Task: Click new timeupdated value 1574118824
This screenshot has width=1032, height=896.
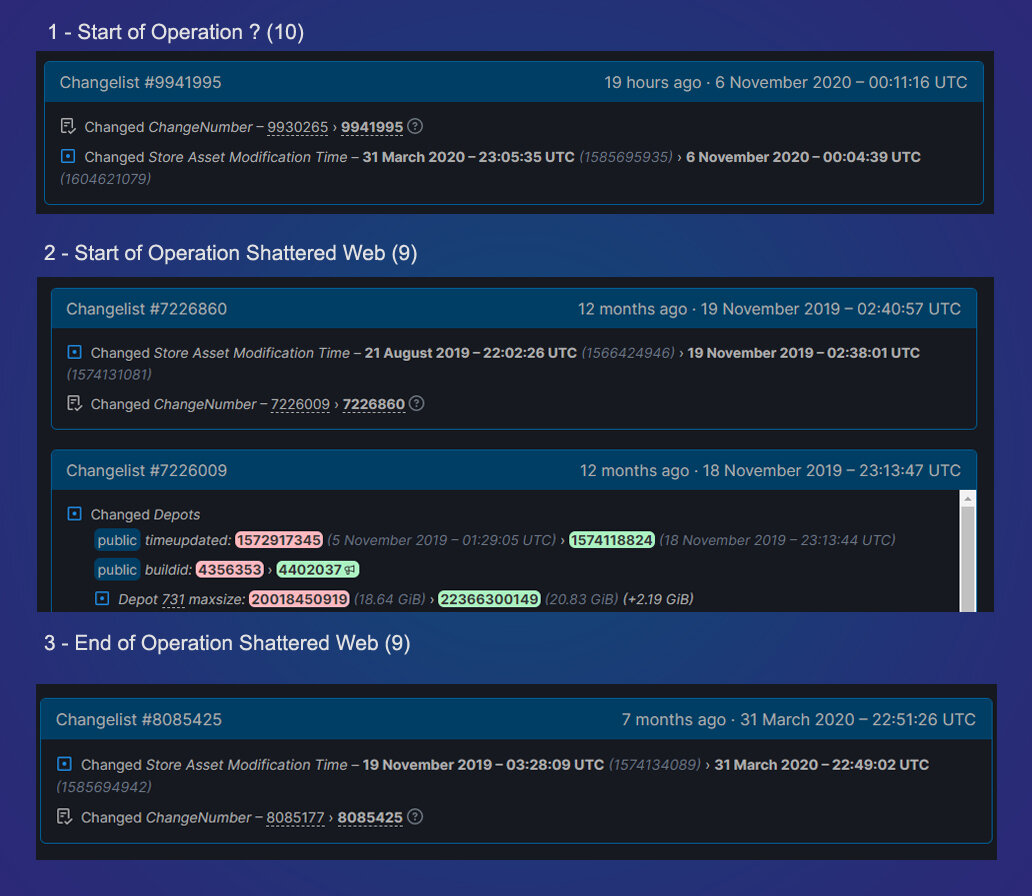Action: pyautogui.click(x=611, y=540)
